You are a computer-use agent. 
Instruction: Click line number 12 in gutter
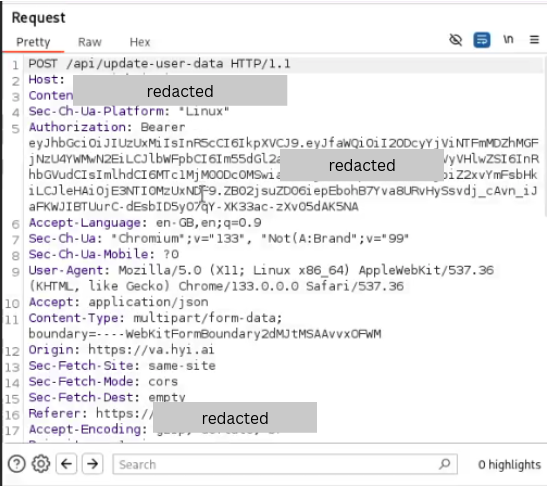12,351
